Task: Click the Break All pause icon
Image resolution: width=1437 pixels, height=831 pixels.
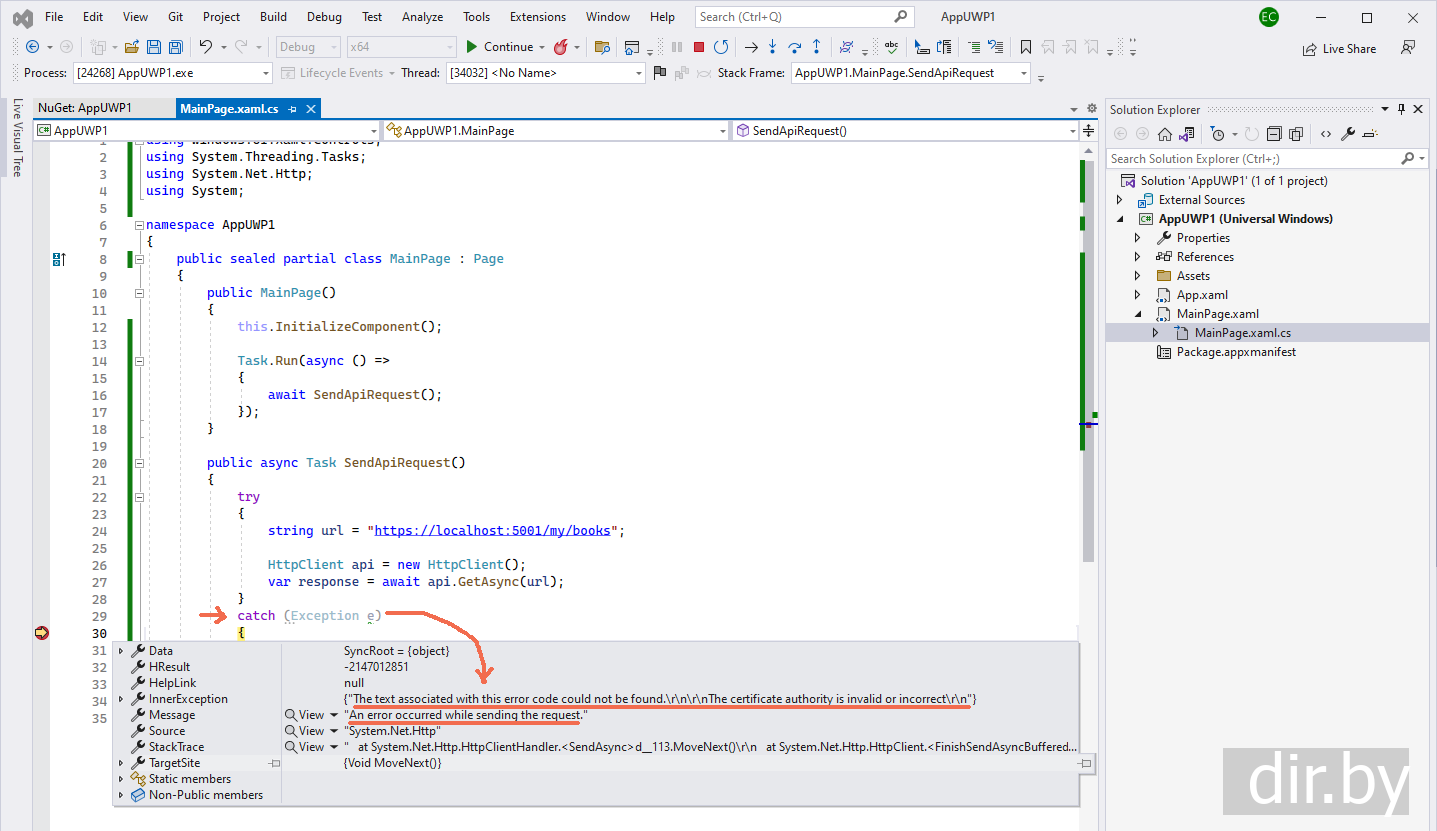Action: [x=677, y=47]
